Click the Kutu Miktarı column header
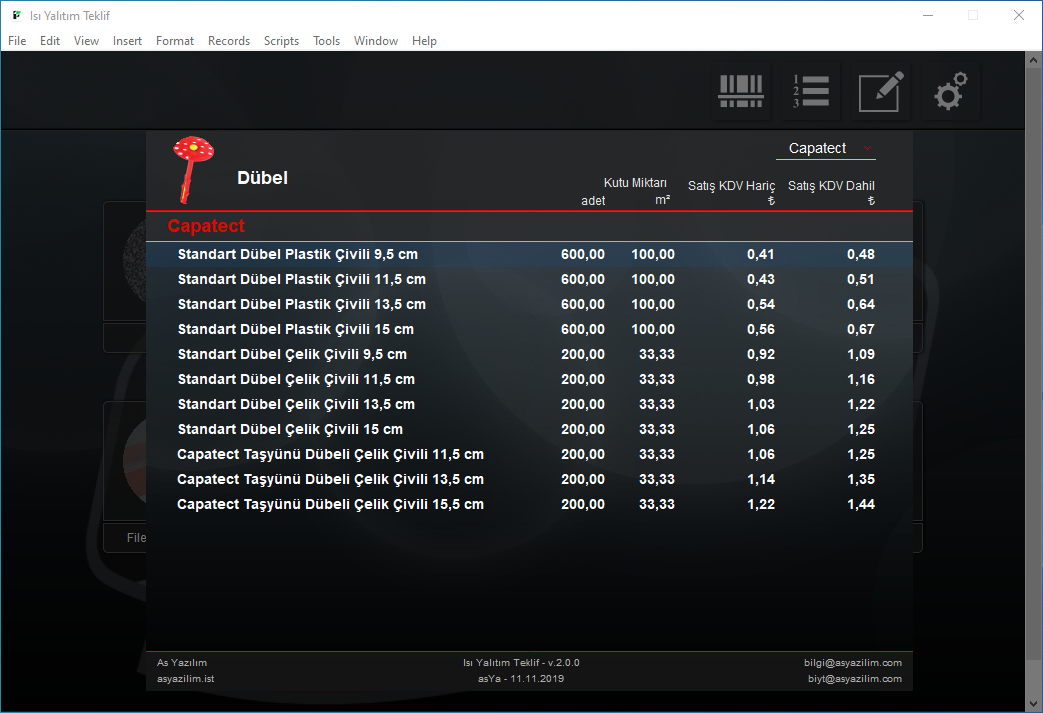Viewport: 1043px width, 713px height. [635, 183]
